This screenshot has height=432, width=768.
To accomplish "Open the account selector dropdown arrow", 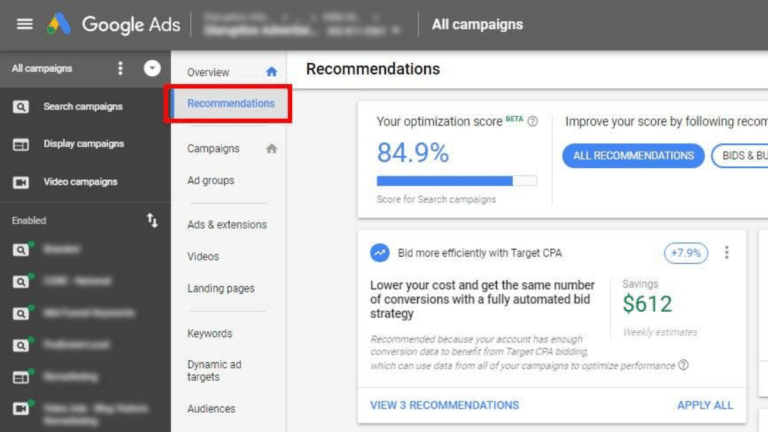I will click(396, 30).
